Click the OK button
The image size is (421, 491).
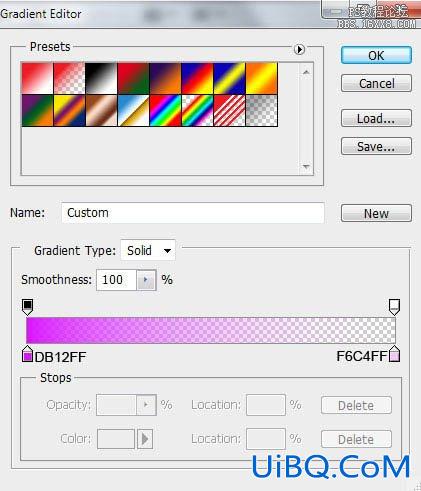[376, 55]
